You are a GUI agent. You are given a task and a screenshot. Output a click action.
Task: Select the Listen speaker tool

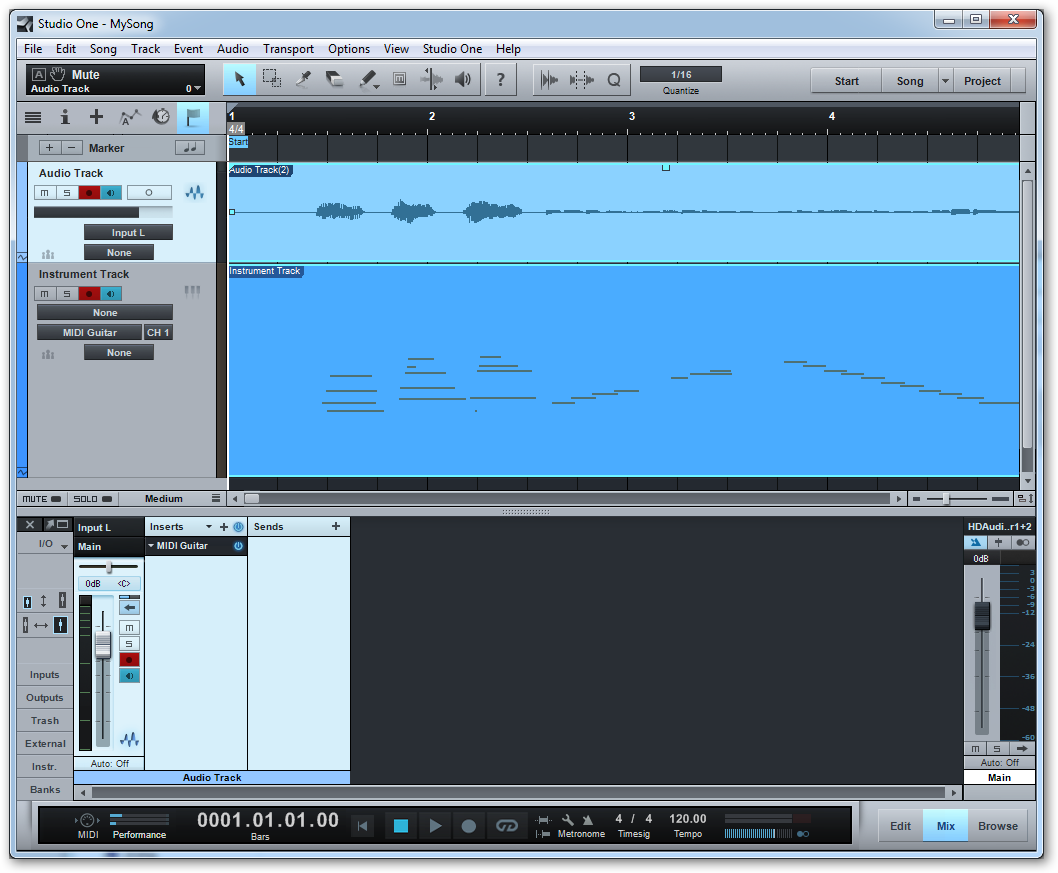tap(463, 80)
